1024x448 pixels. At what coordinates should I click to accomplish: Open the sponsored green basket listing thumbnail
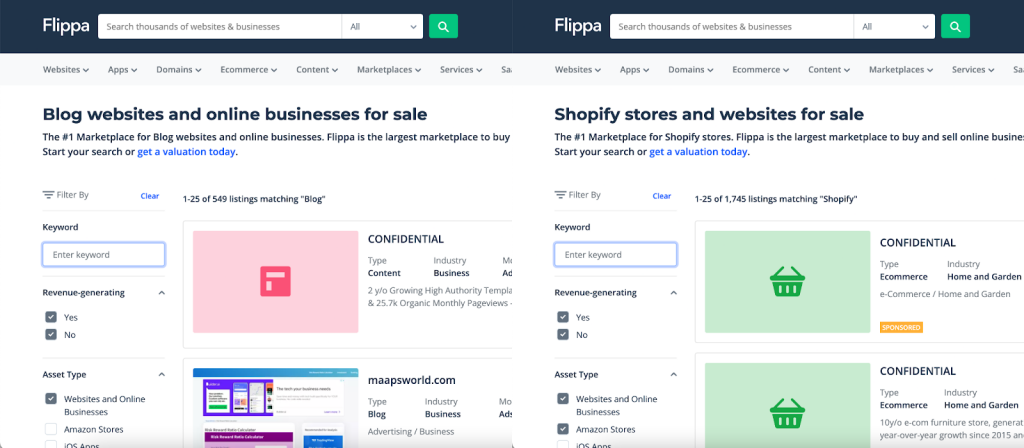click(788, 281)
